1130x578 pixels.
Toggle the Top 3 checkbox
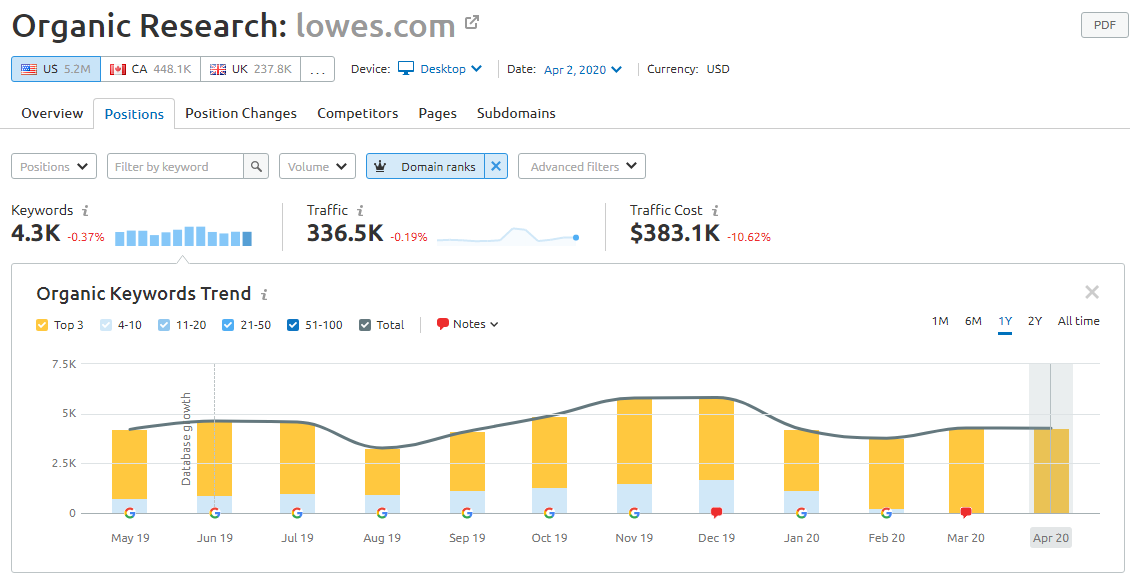(42, 325)
